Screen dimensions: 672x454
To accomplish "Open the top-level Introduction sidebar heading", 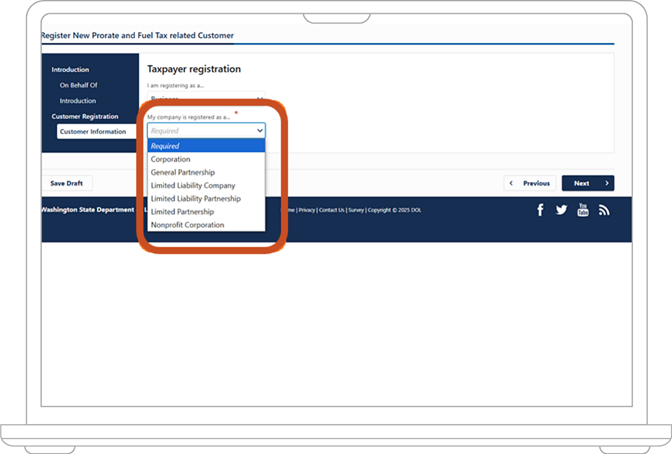I will (x=70, y=69).
